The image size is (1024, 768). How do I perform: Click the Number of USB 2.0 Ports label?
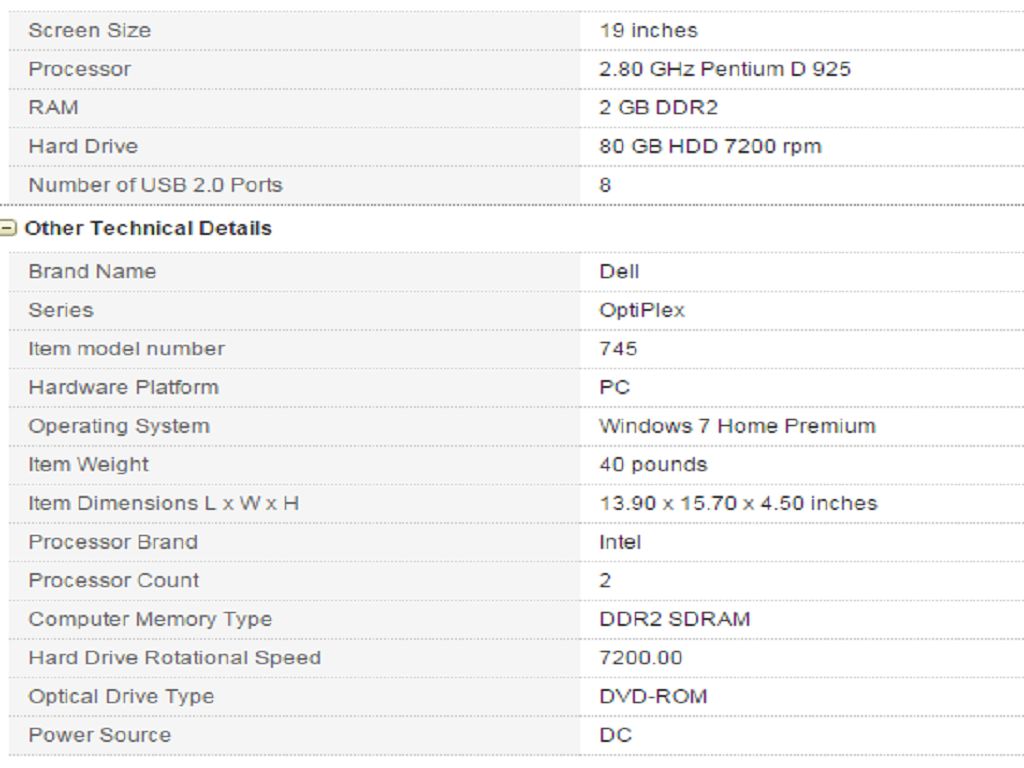click(x=155, y=185)
